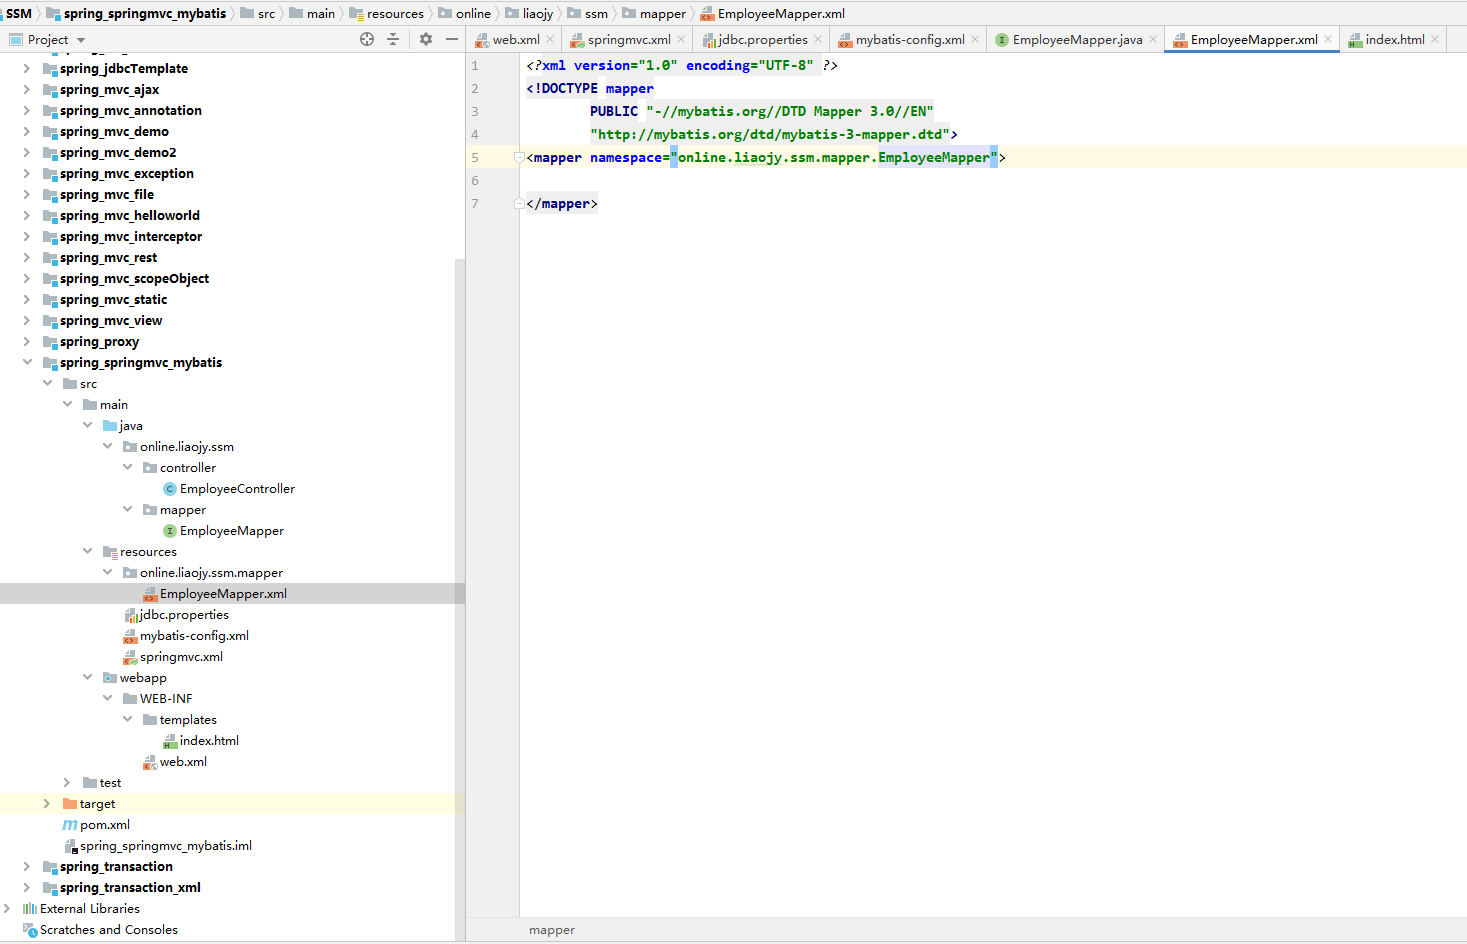Select EmployeeMapper.xml in project tree
Image resolution: width=1467 pixels, height=944 pixels.
point(232,594)
